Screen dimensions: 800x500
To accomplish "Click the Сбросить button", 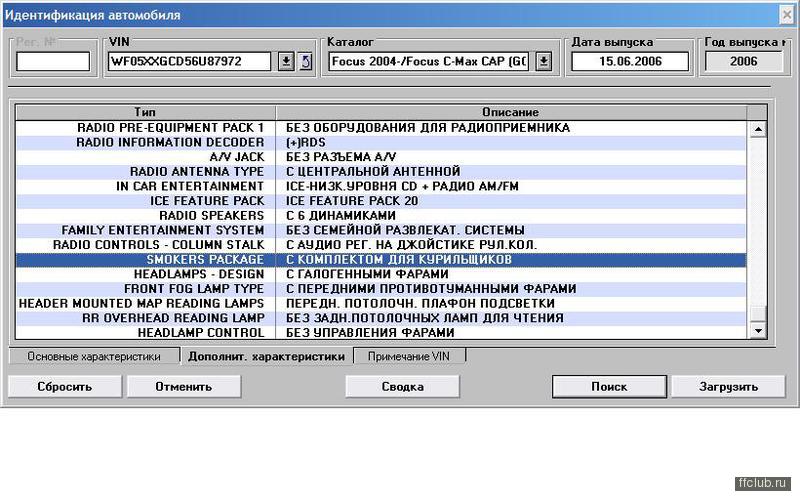I will click(x=65, y=387).
